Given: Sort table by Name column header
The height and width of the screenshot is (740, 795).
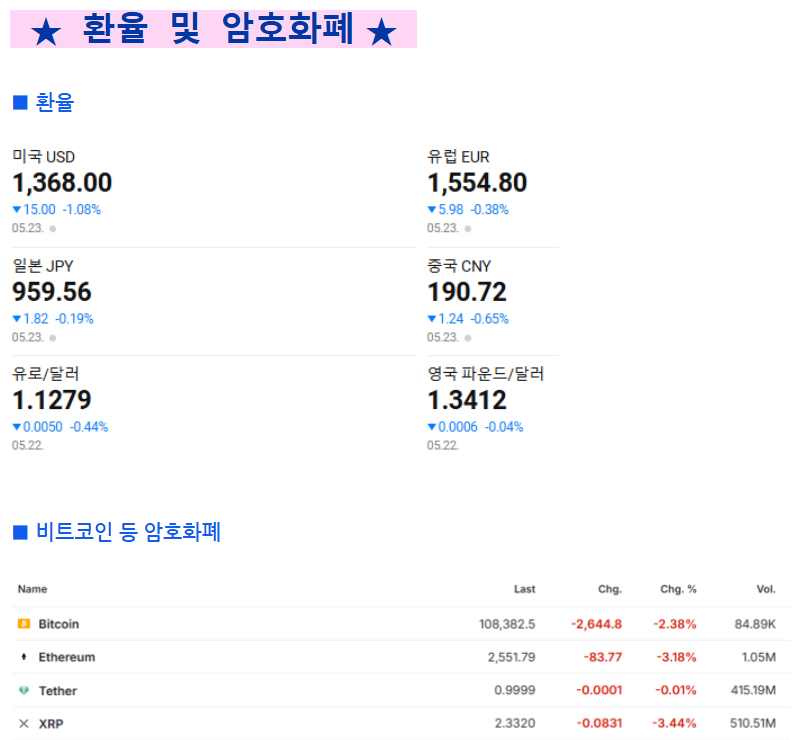Looking at the screenshot, I should tap(32, 589).
